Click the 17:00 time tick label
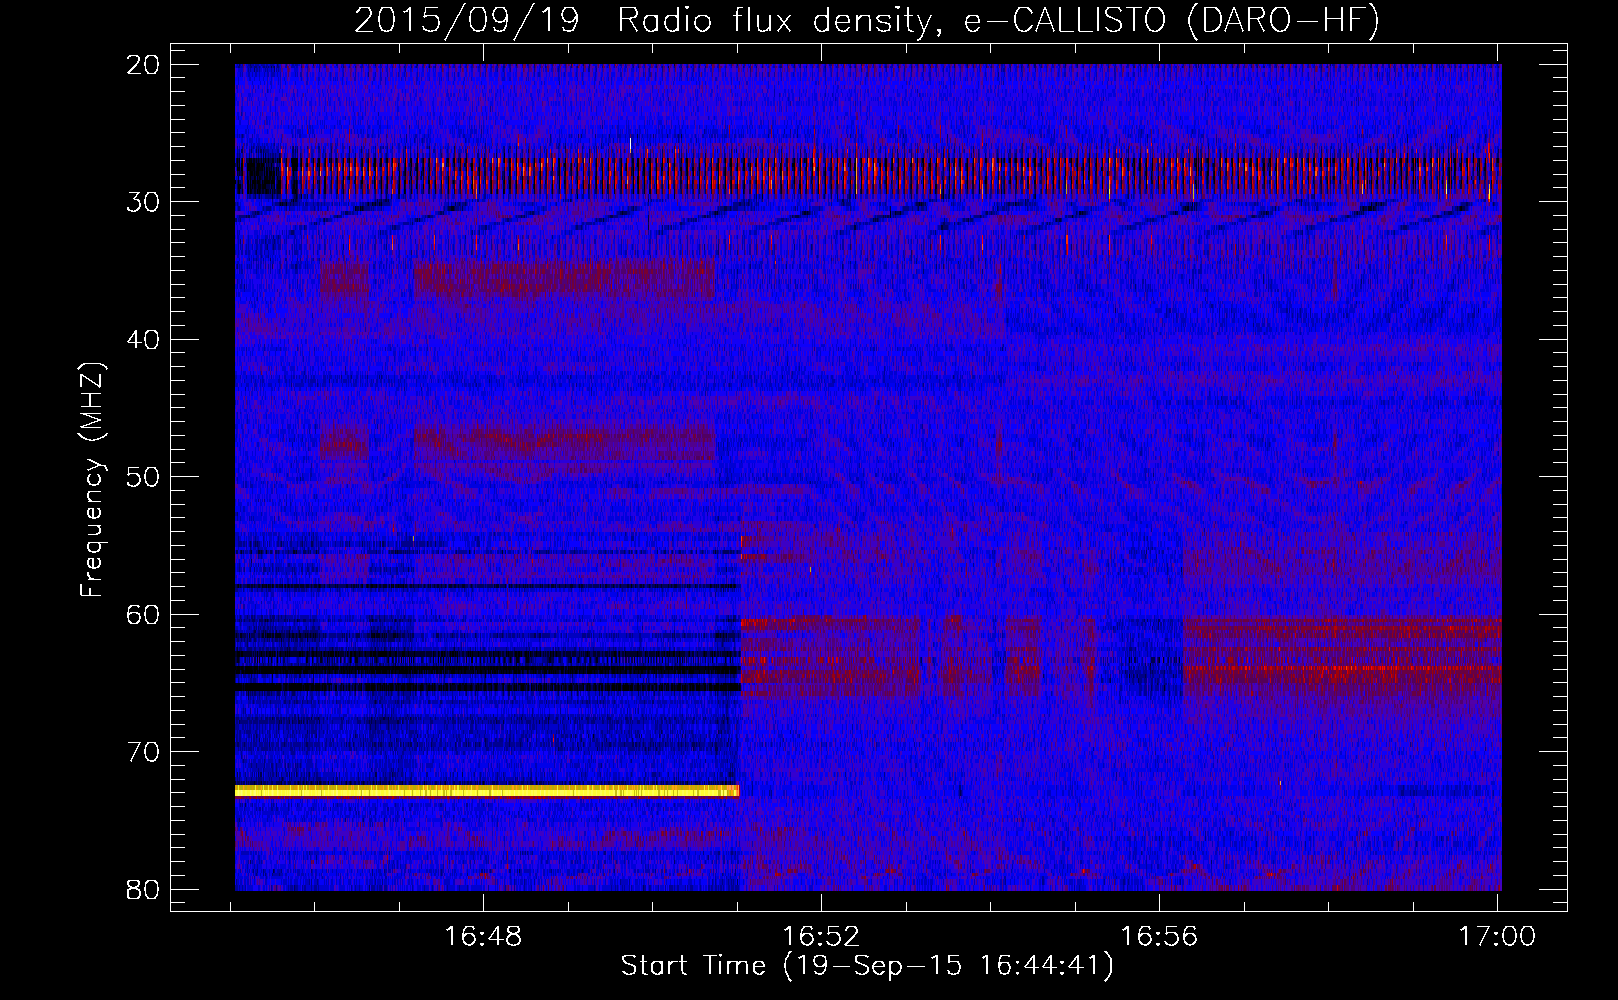Image resolution: width=1618 pixels, height=1000 pixels. [x=1497, y=936]
